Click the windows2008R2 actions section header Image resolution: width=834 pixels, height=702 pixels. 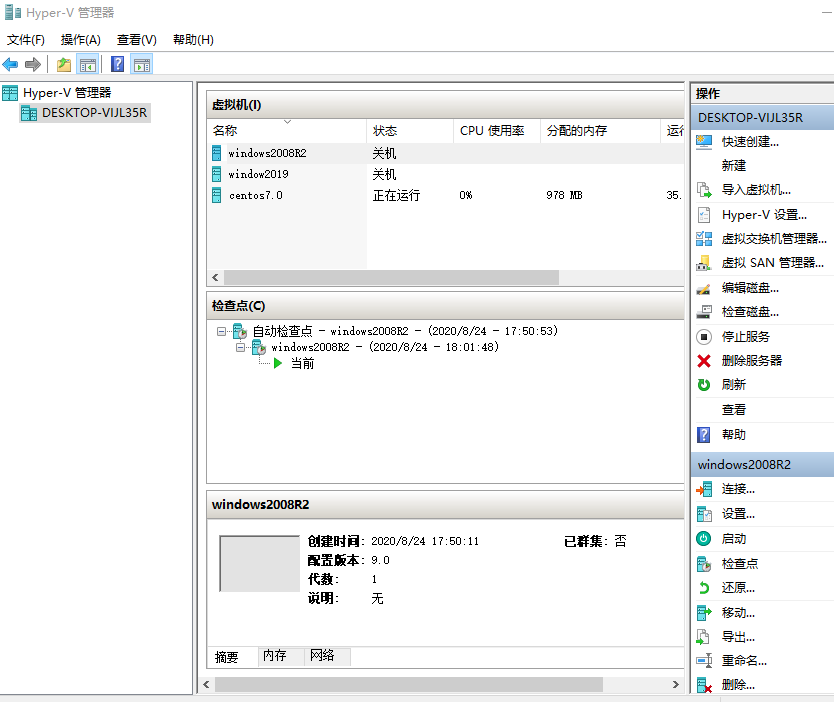tap(762, 465)
